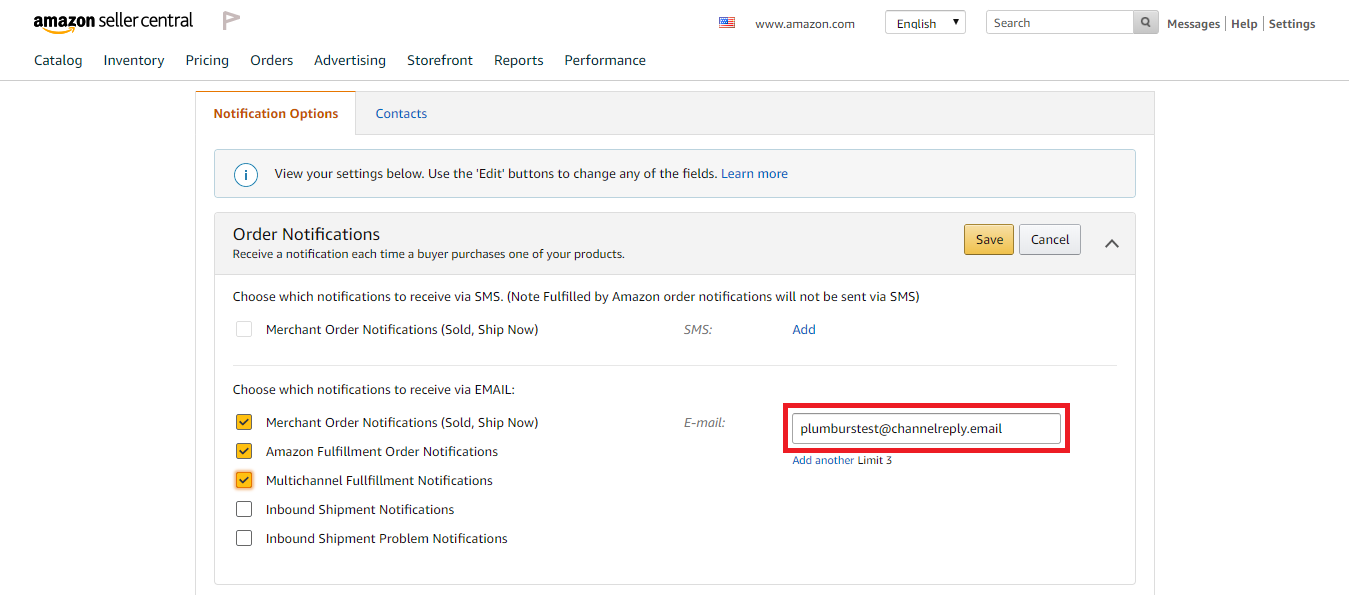Click the 'E-mail:' field label

tap(704, 423)
